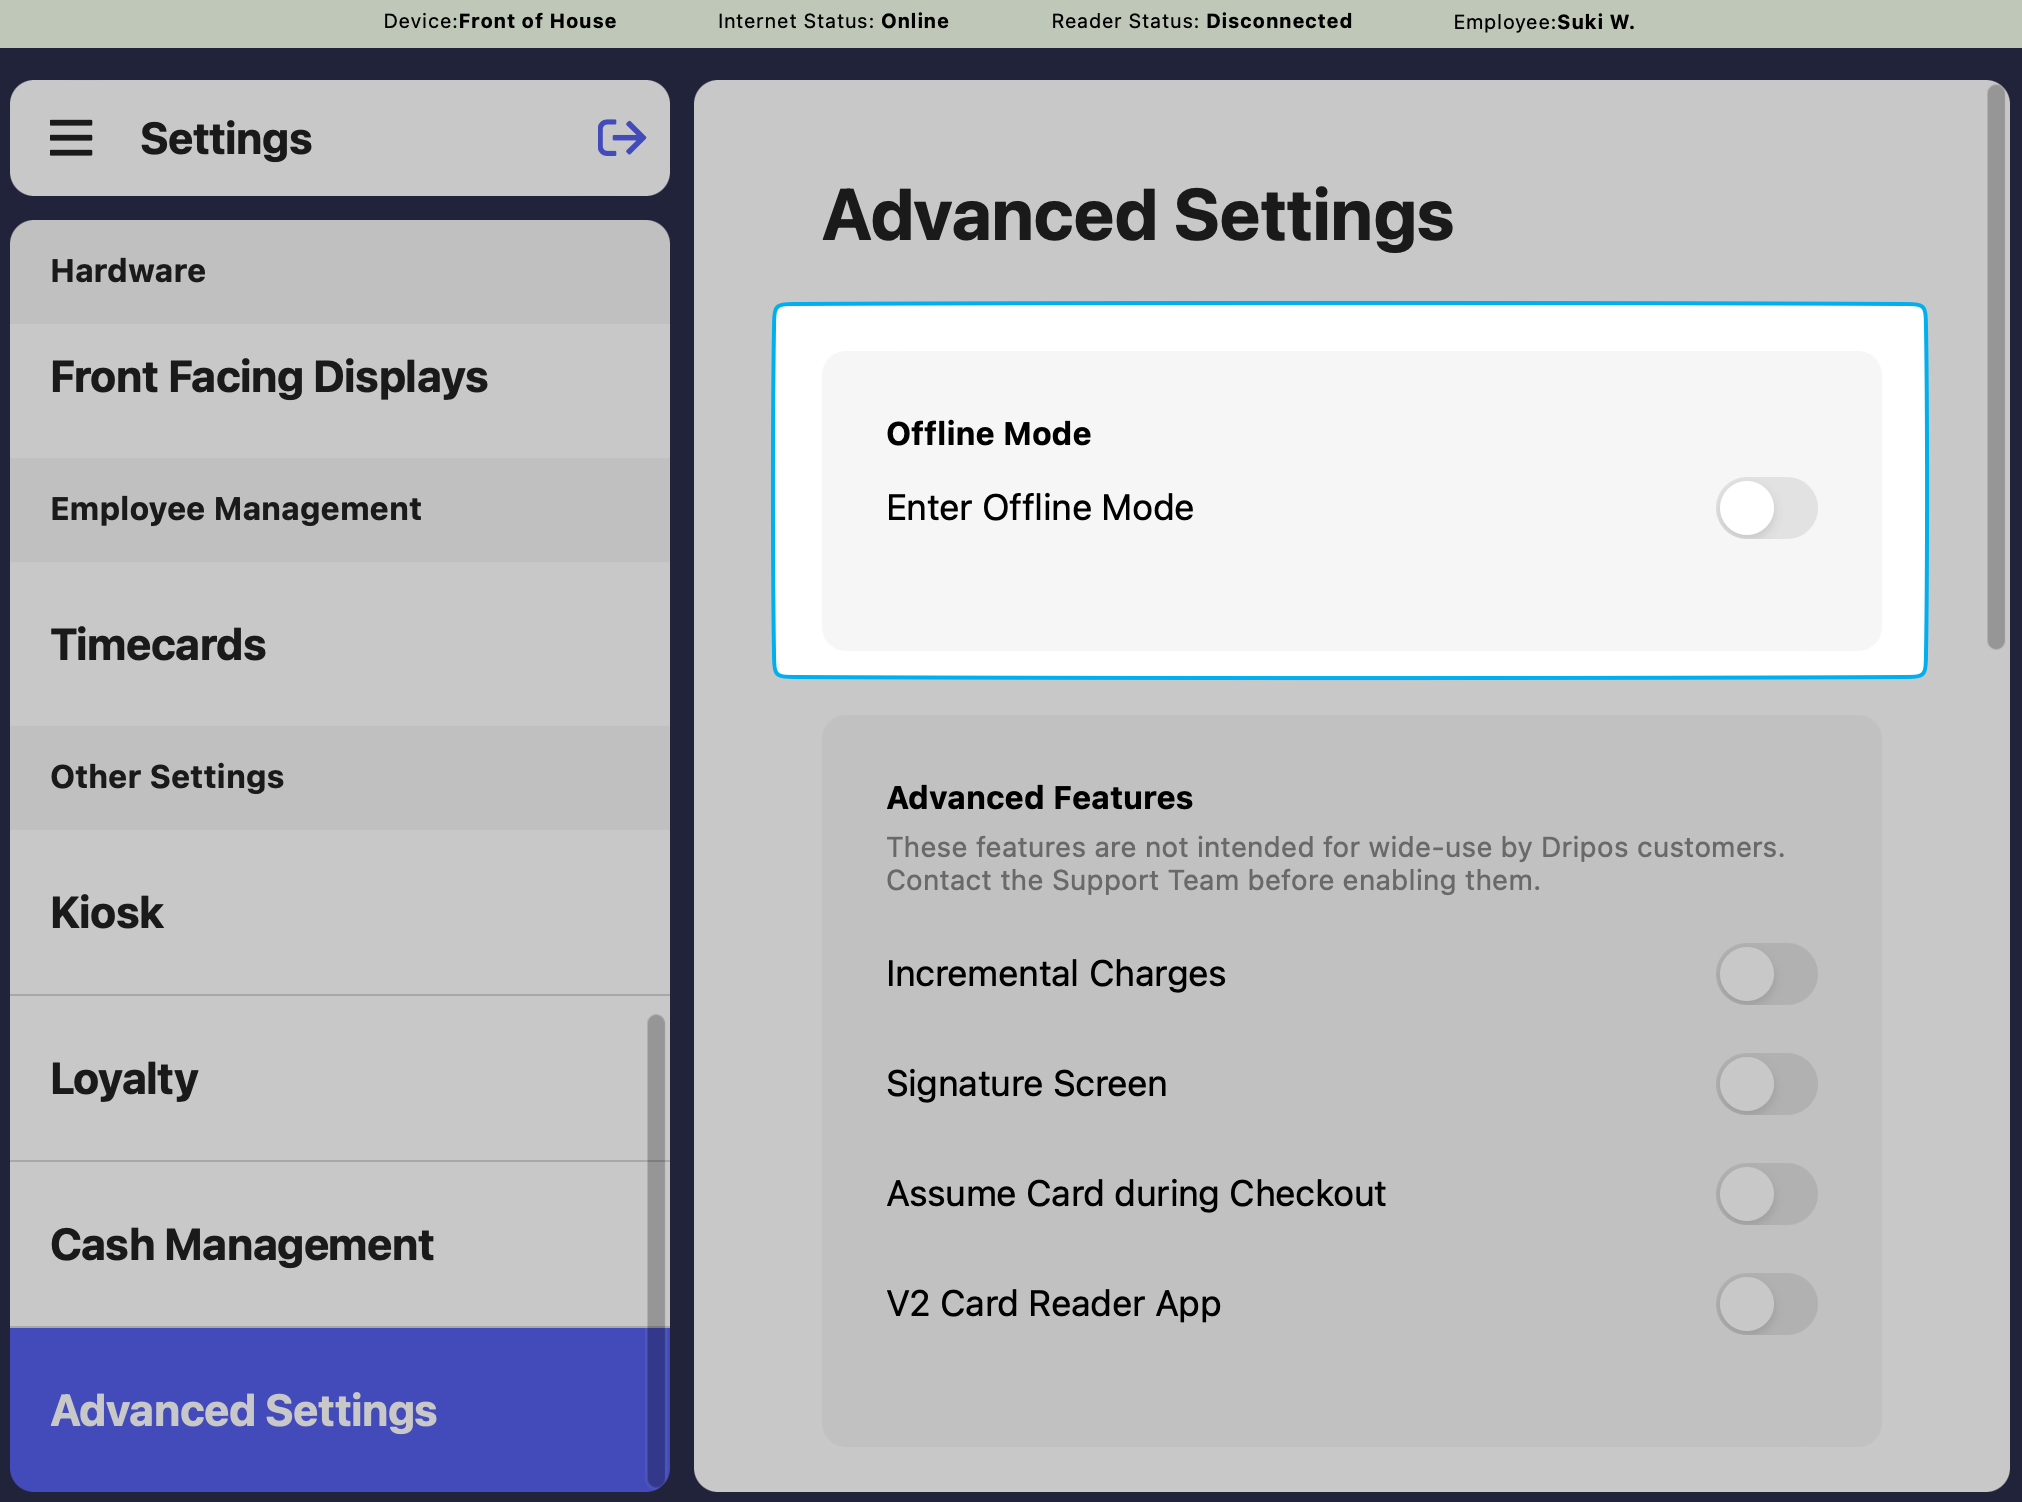Viewport: 2022px width, 1502px height.
Task: Toggle Enter Offline Mode switch
Action: (1766, 508)
